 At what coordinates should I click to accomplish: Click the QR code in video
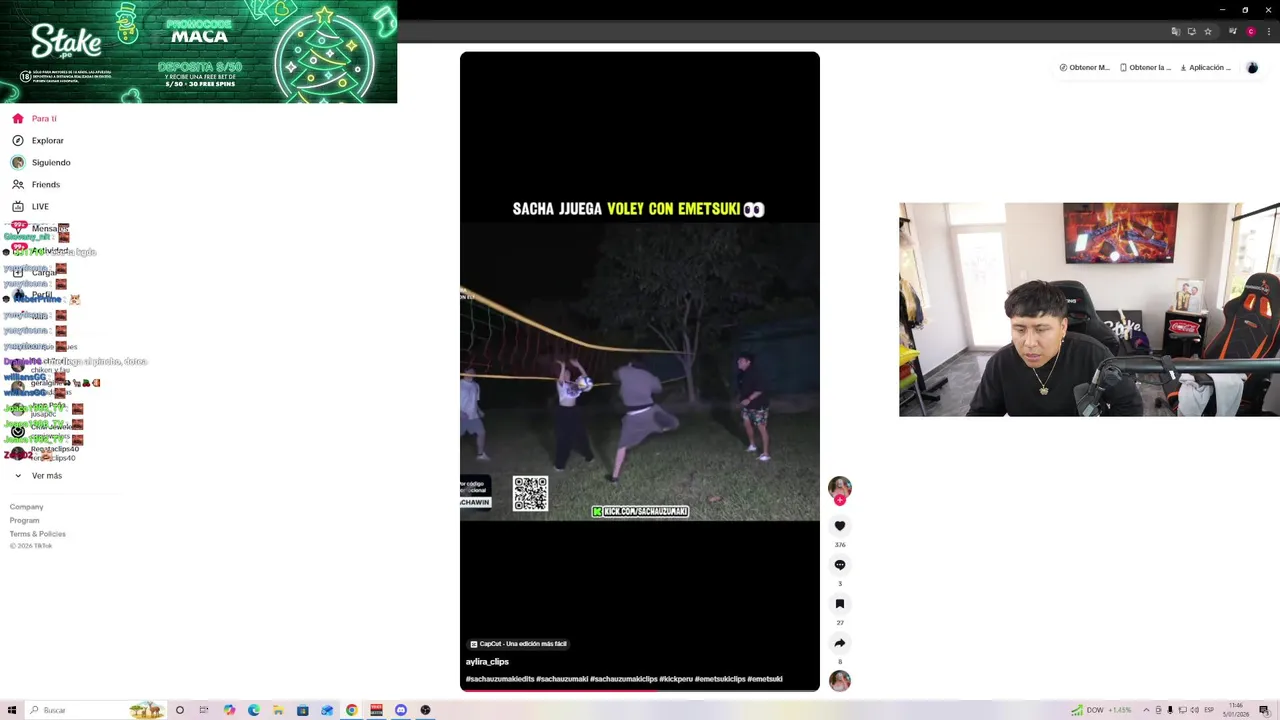coord(530,494)
